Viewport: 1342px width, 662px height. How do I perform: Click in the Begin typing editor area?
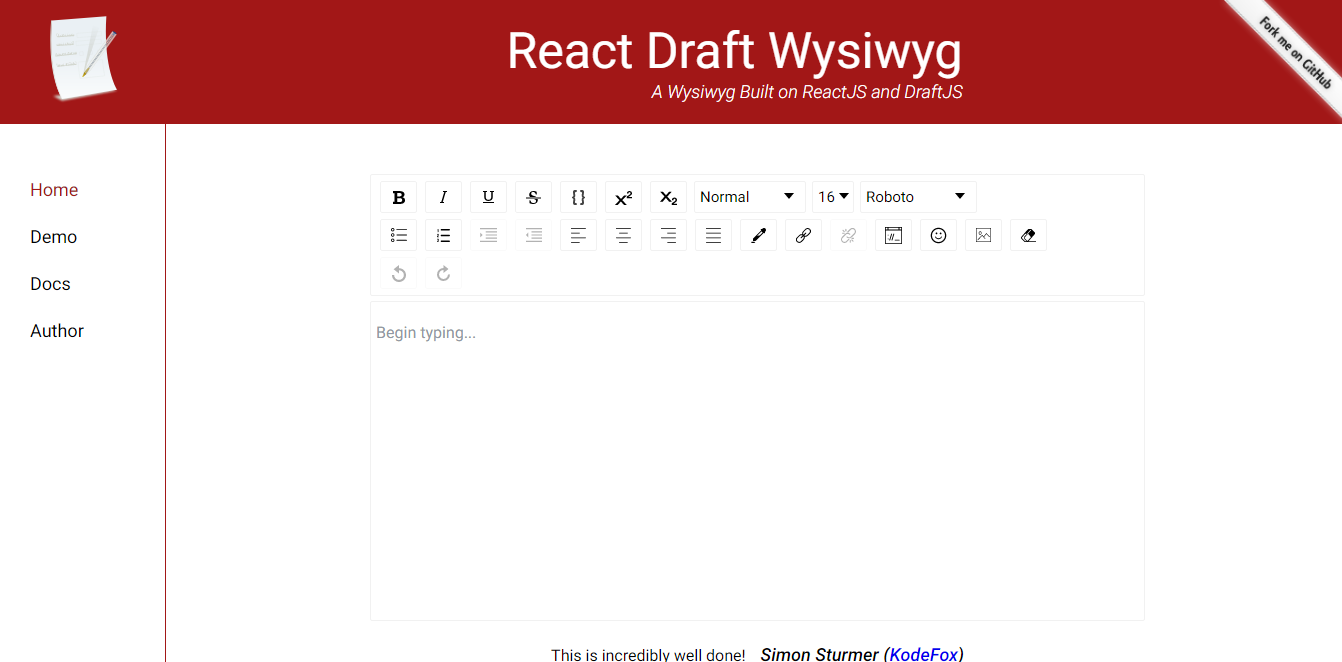(x=757, y=461)
